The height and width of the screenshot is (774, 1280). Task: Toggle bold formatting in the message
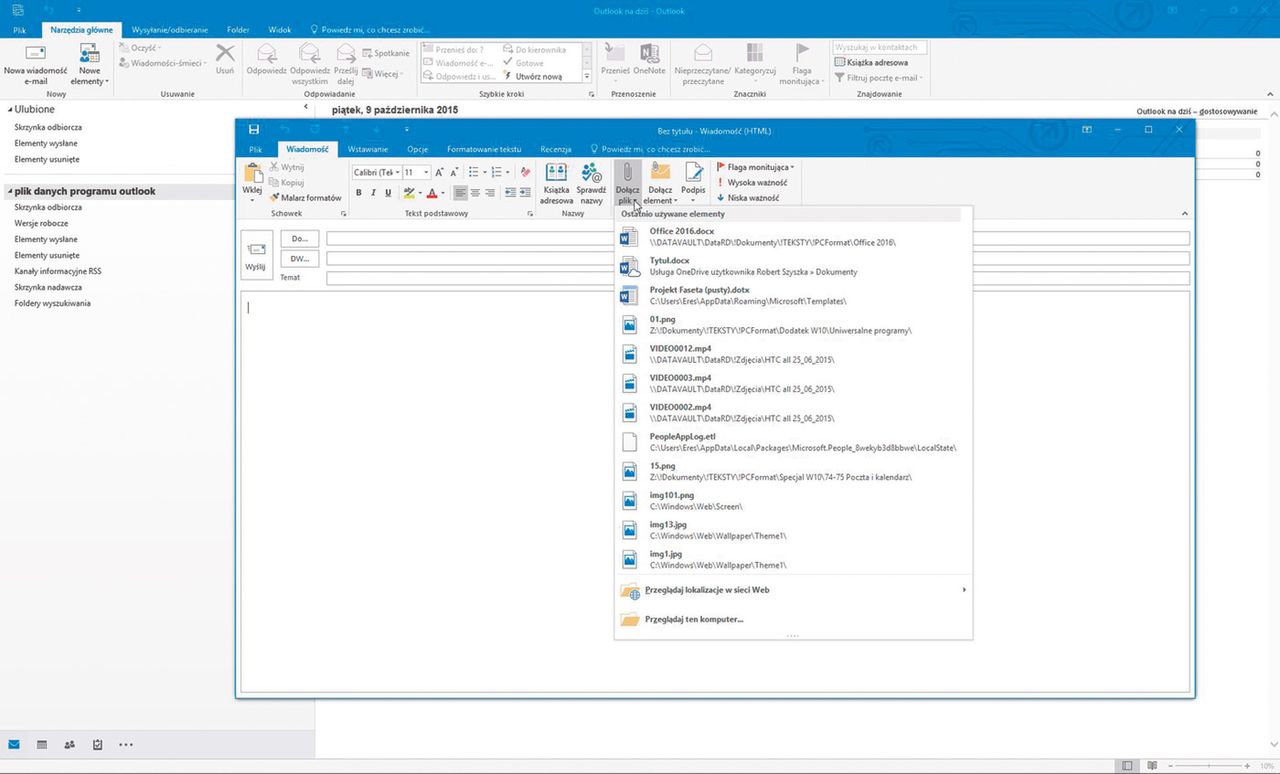[359, 193]
